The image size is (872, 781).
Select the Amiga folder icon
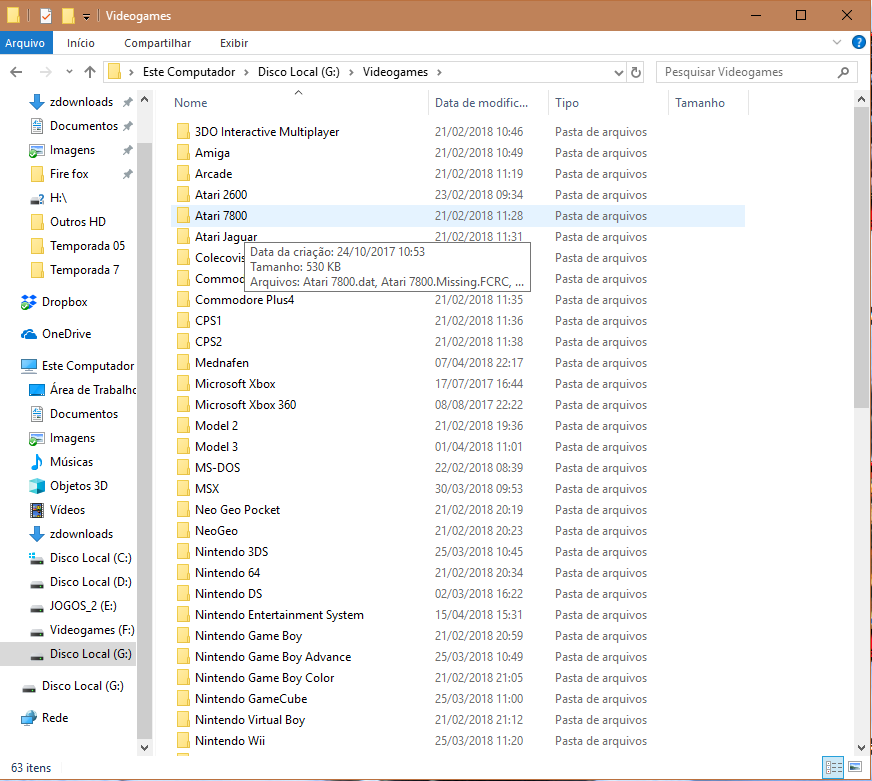tap(183, 152)
